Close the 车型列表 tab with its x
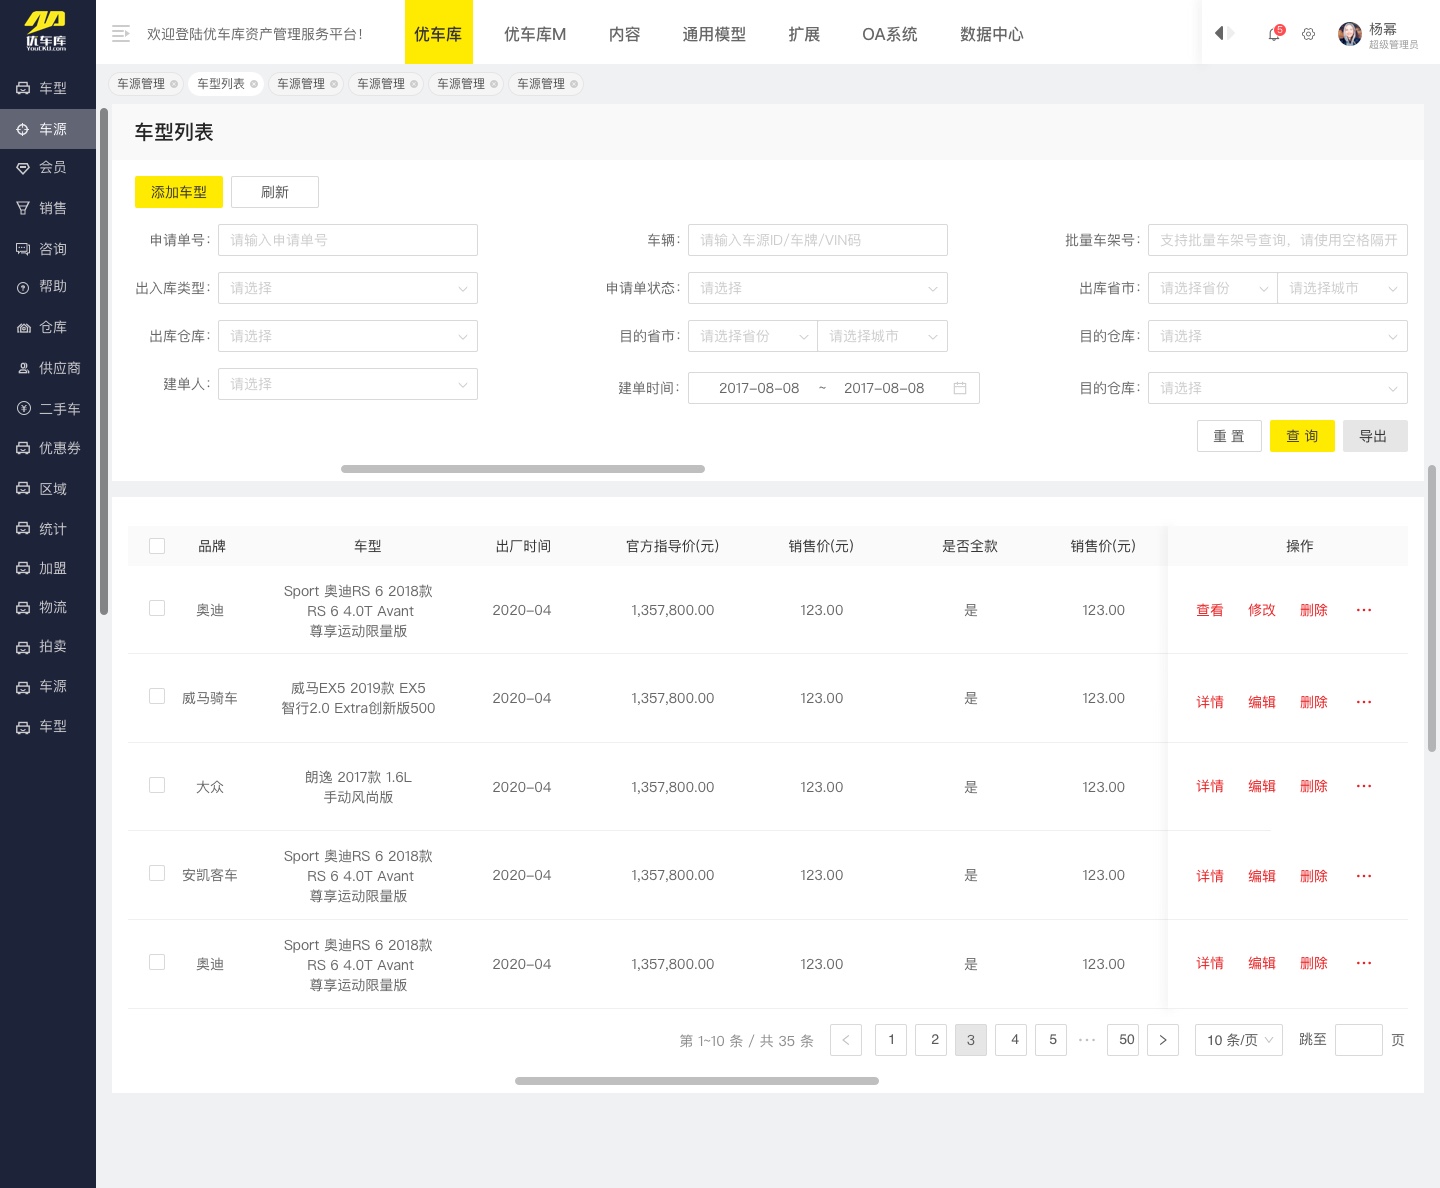Viewport: 1440px width, 1188px height. pyautogui.click(x=254, y=84)
